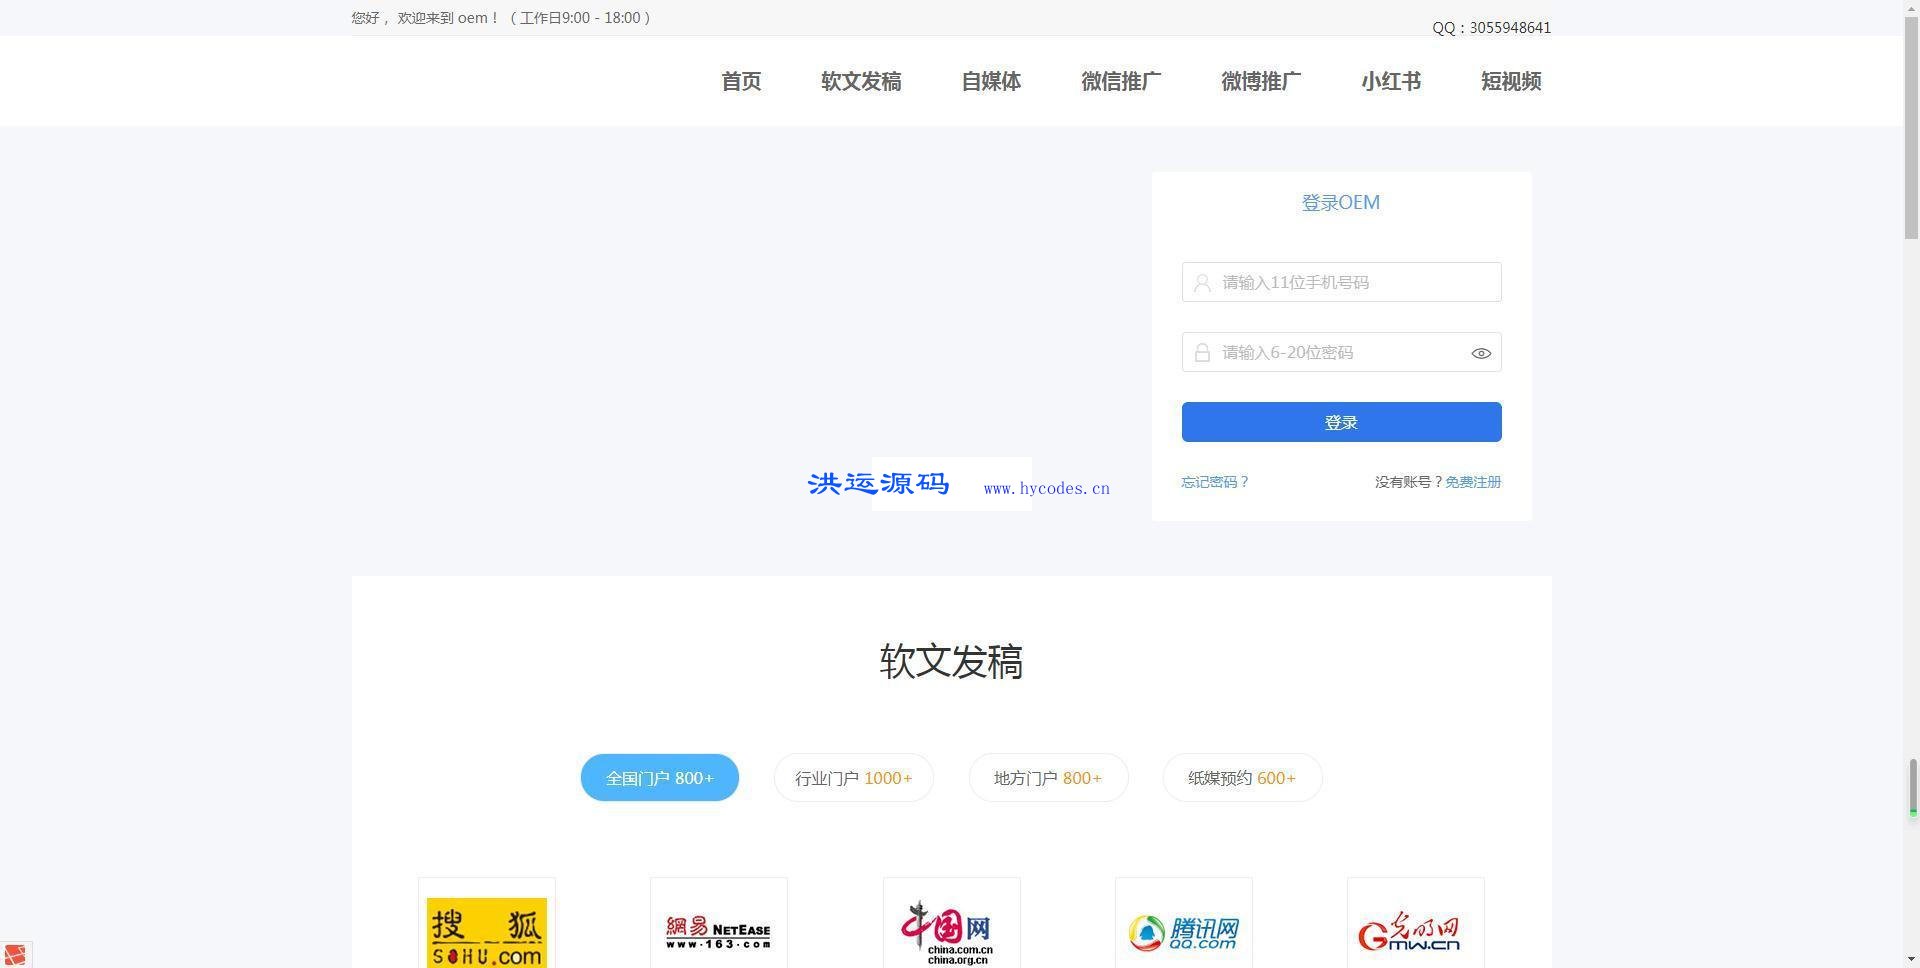1920x968 pixels.
Task: Open 自媒体 navigation item
Action: click(x=991, y=81)
